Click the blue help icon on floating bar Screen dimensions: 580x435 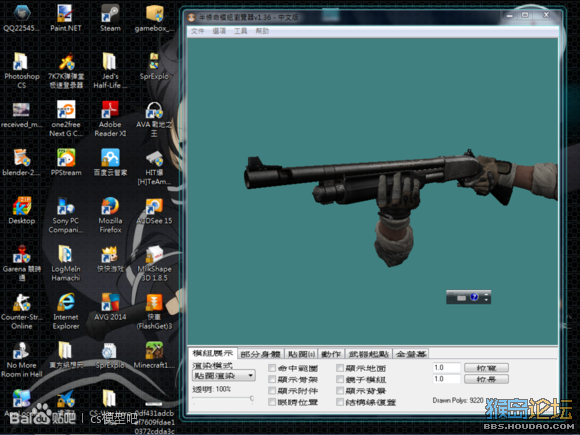pyautogui.click(x=474, y=297)
